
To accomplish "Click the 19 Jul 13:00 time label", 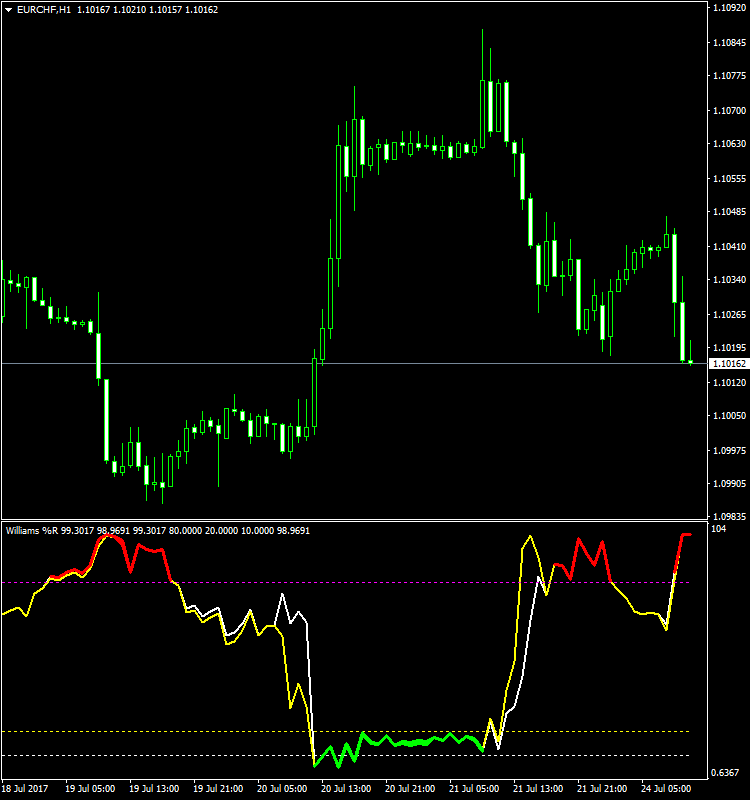I will tap(154, 789).
